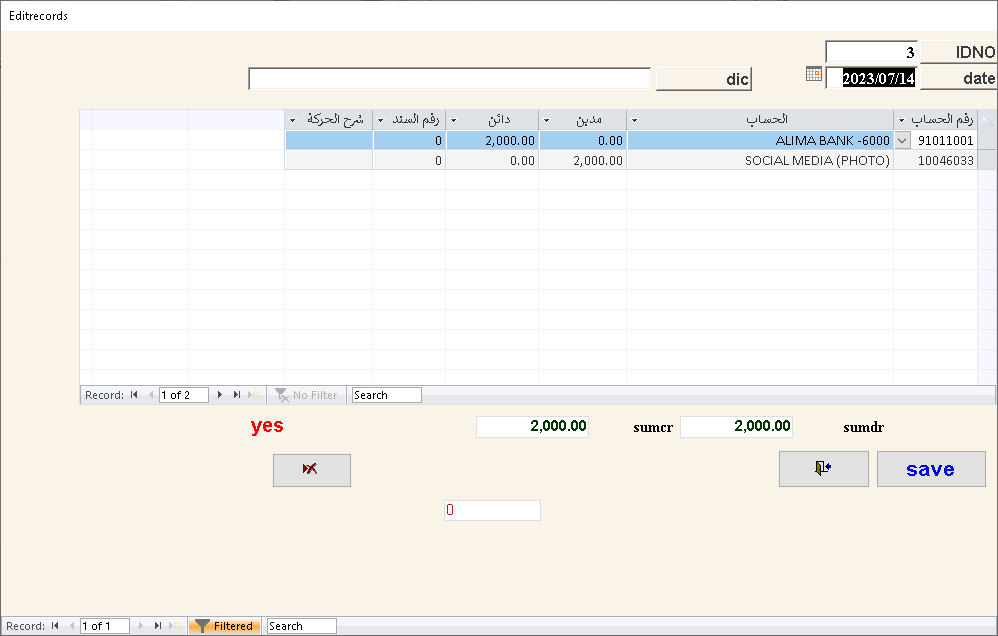The image size is (998, 636).
Task: Click debit cell 0.00 in ALIMA BANK row
Action: point(582,140)
